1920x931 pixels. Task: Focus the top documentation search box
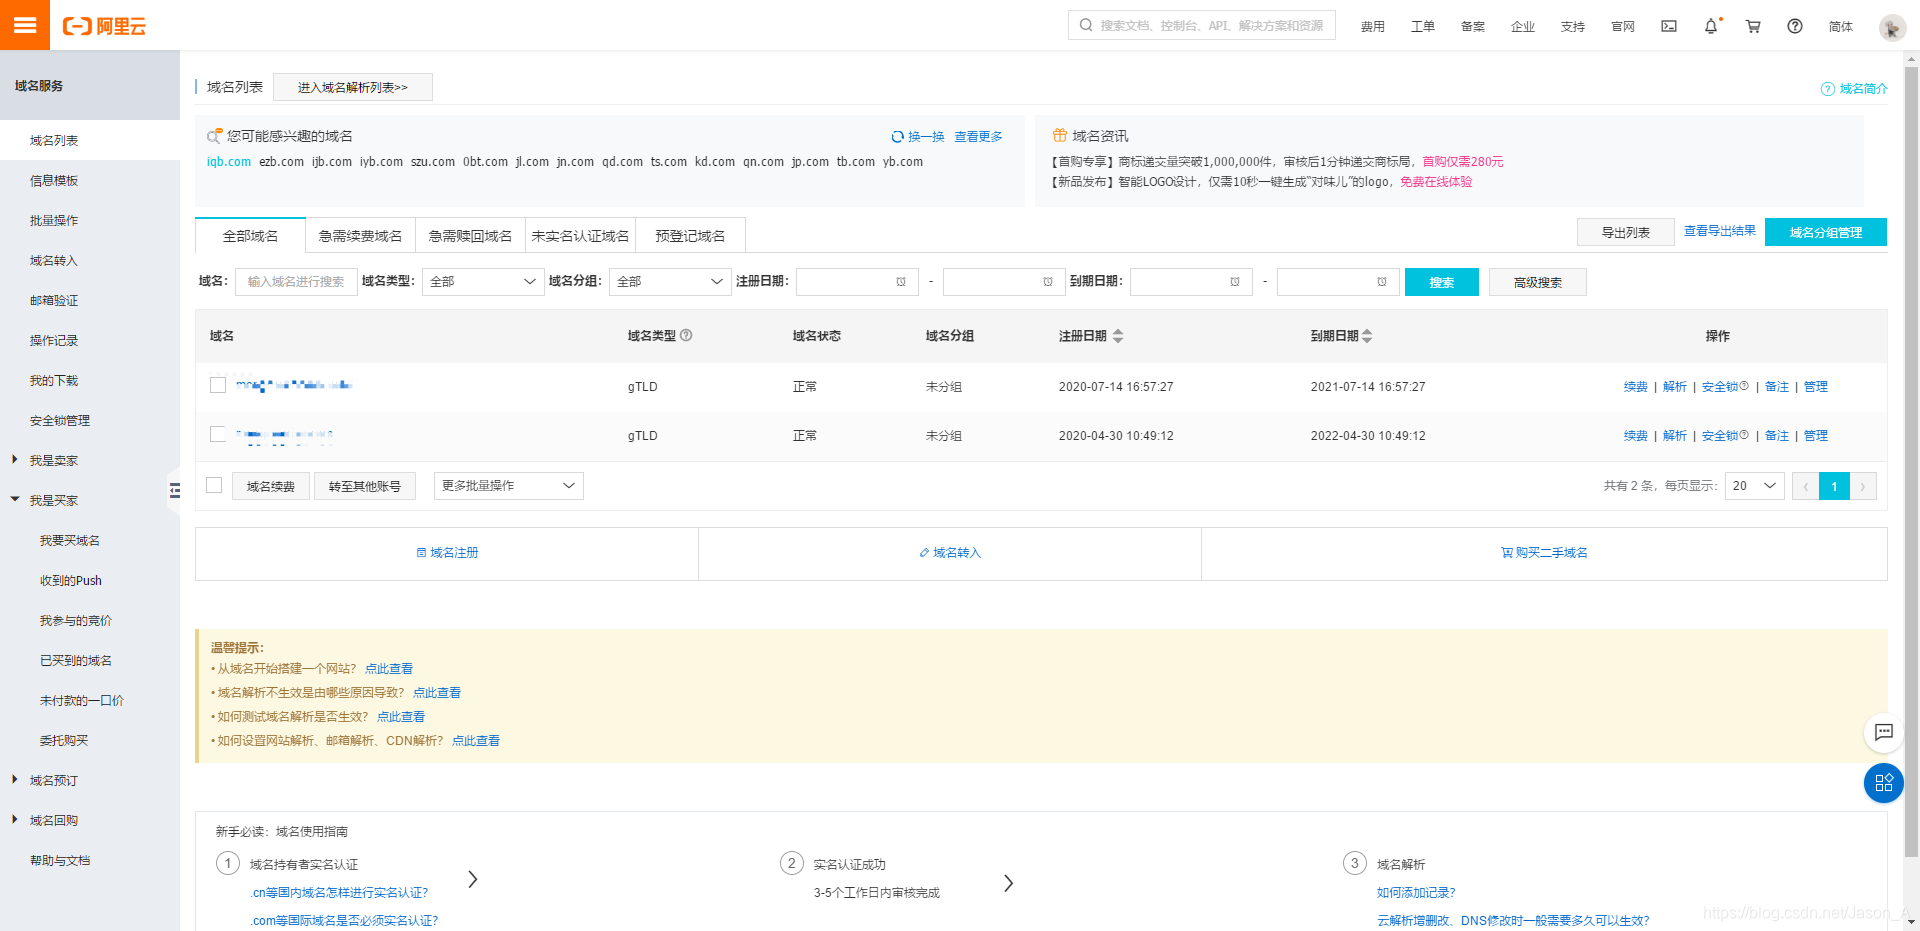(x=1202, y=25)
